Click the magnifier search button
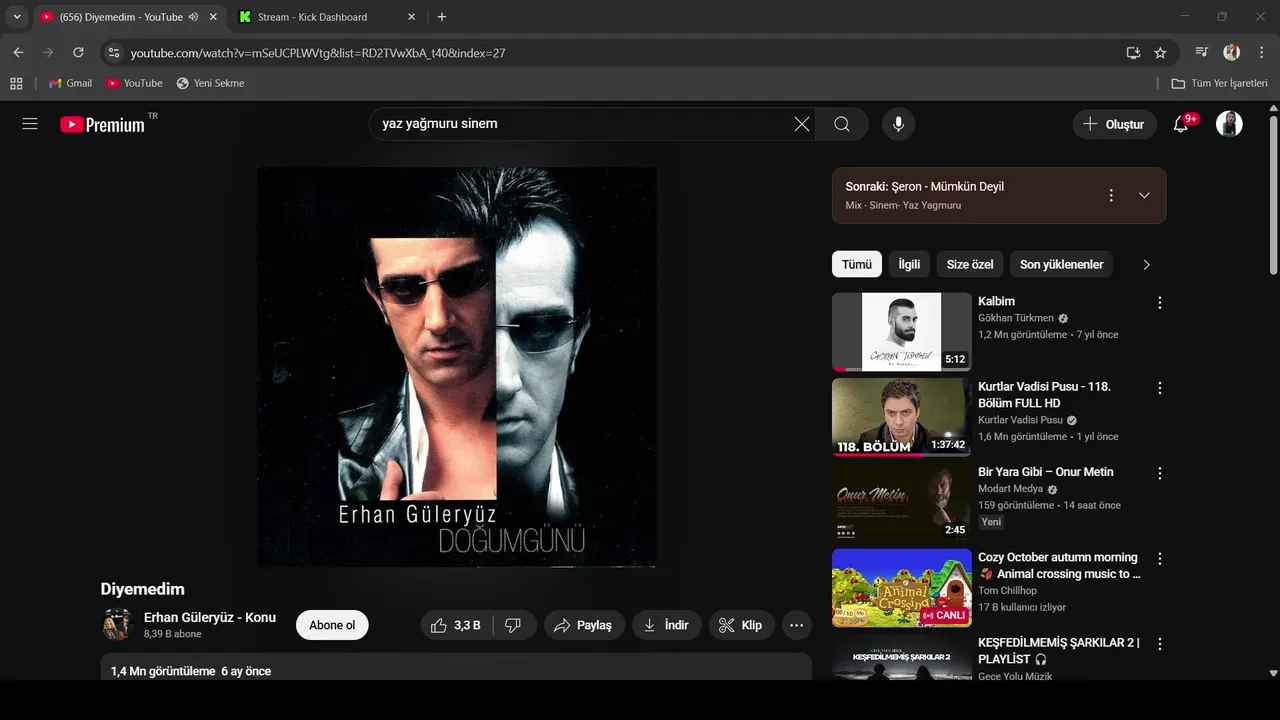The width and height of the screenshot is (1280, 720). click(x=842, y=124)
